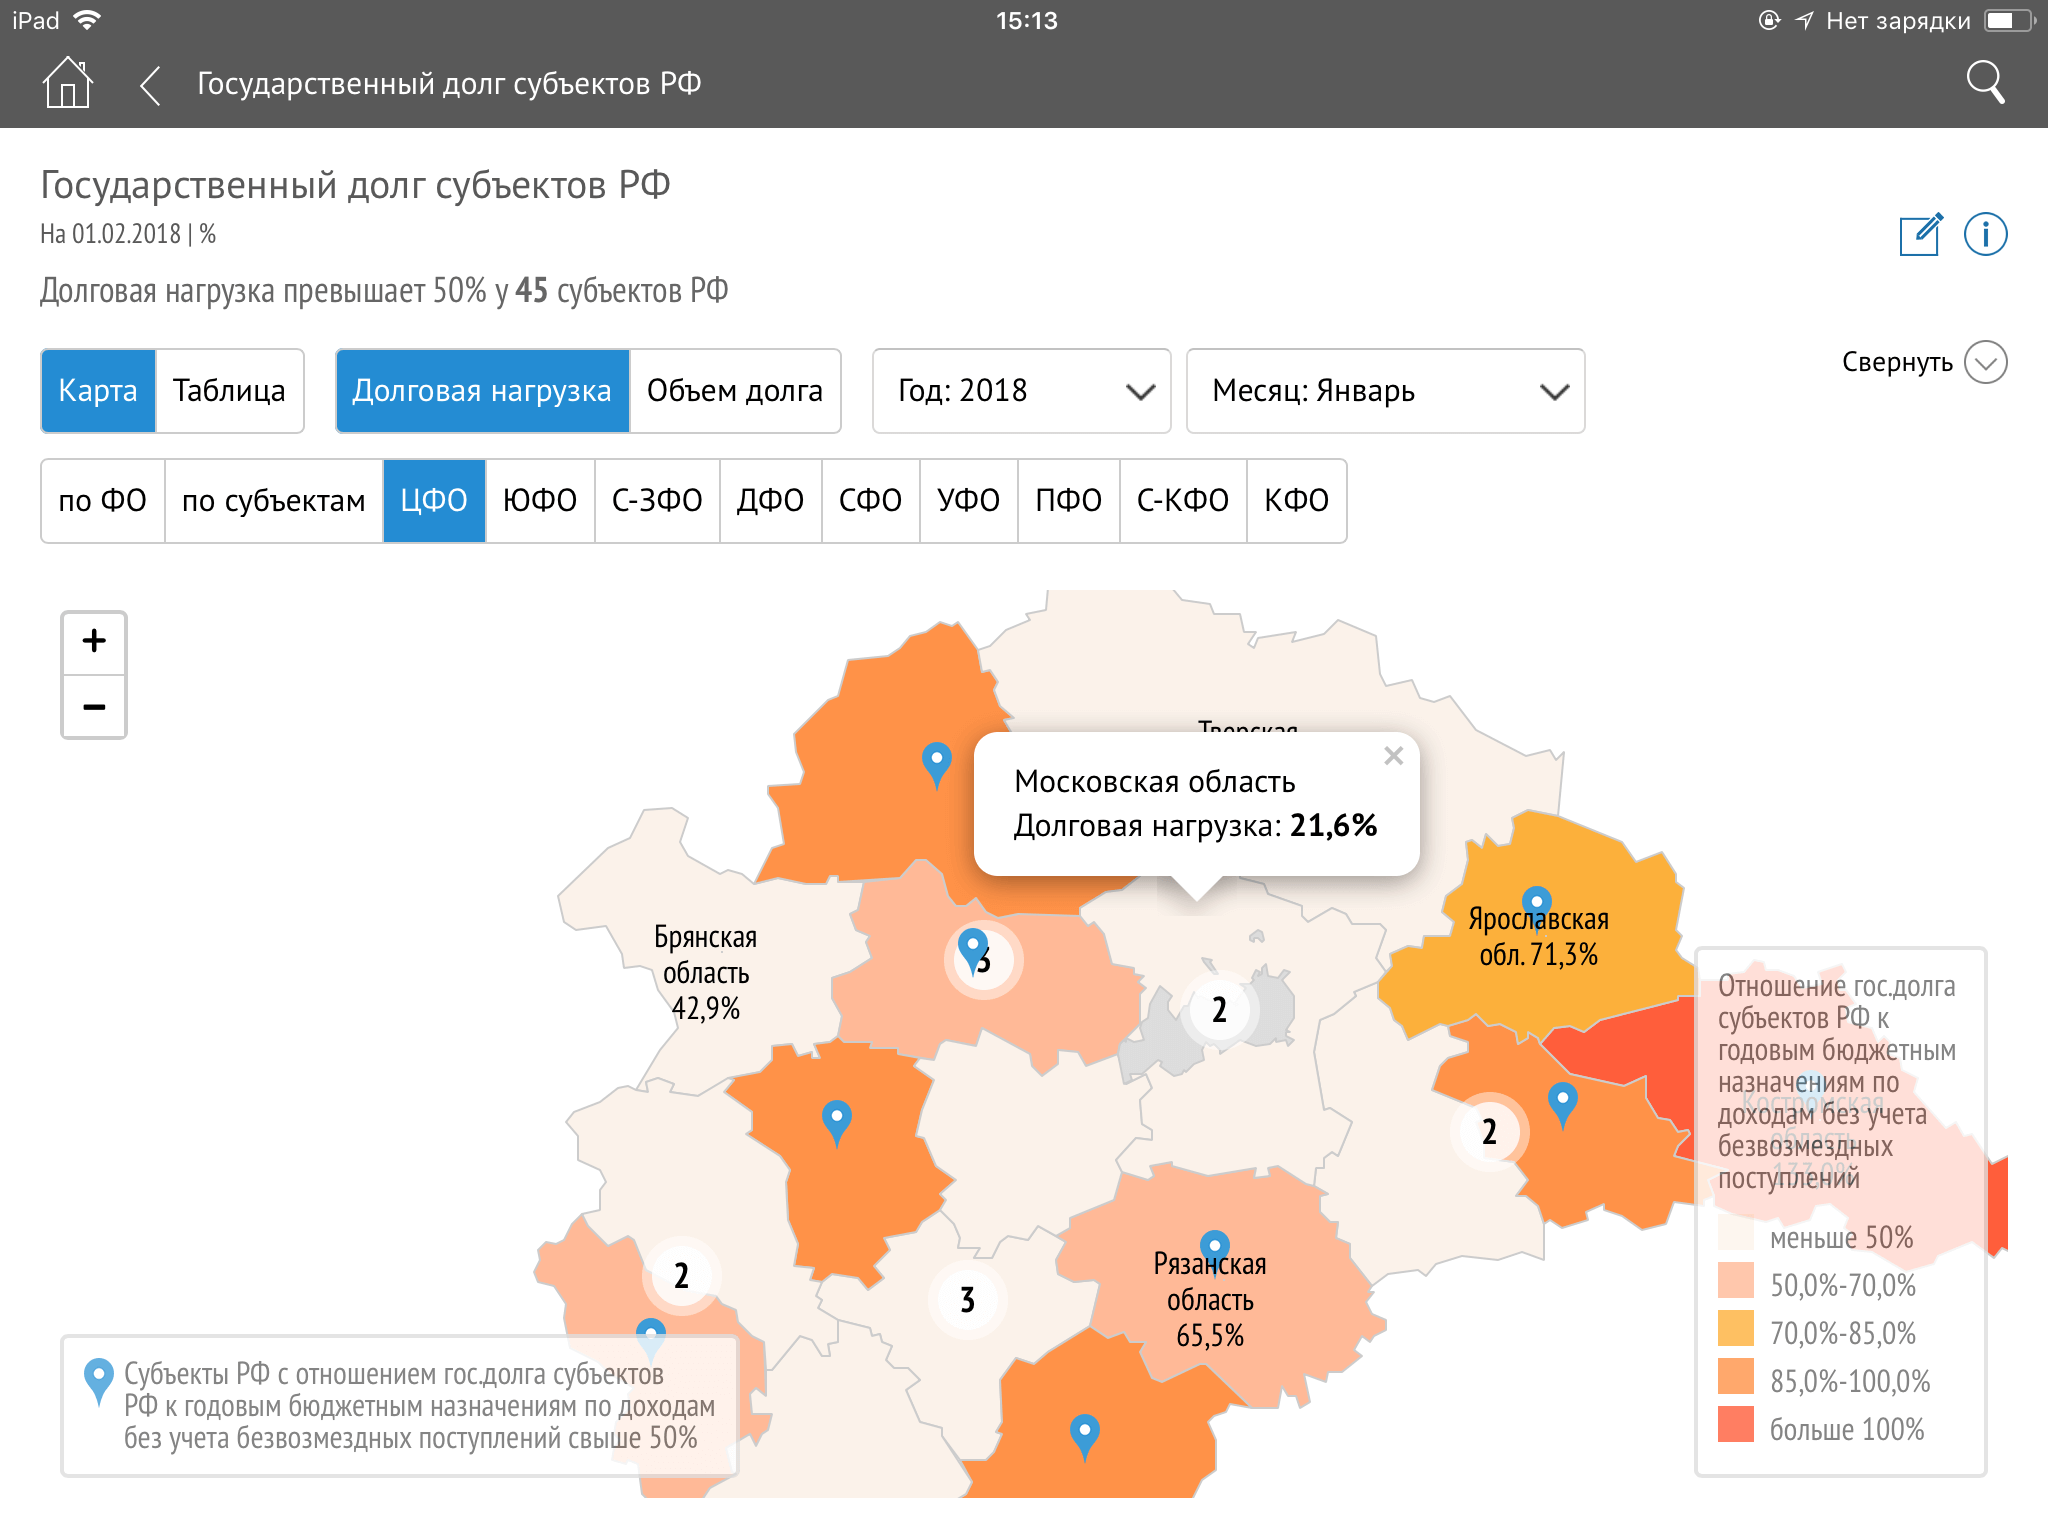Select the ПФО district tab
Image resolution: width=2048 pixels, height=1536 pixels.
pos(1068,501)
